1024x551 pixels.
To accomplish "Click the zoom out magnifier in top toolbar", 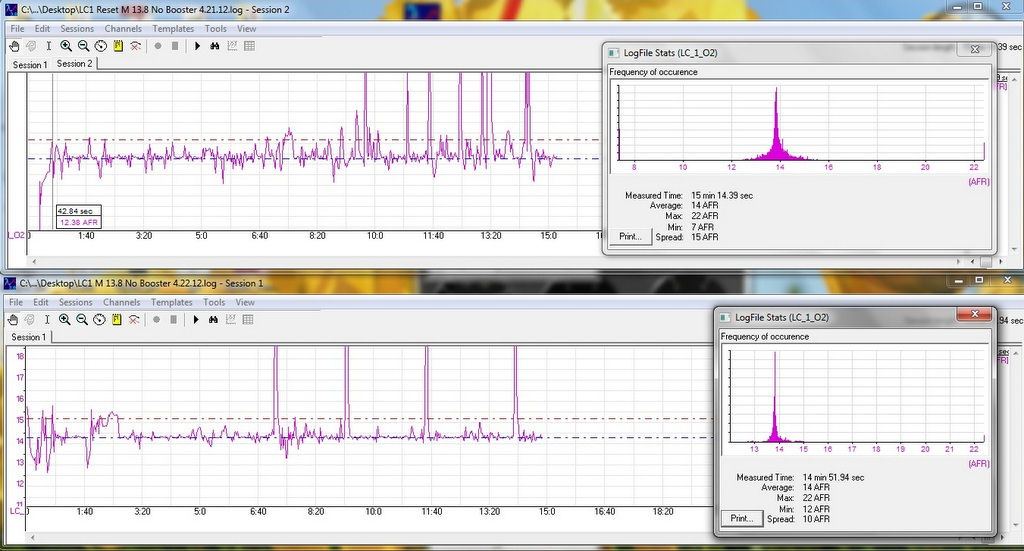I will 83,46.
